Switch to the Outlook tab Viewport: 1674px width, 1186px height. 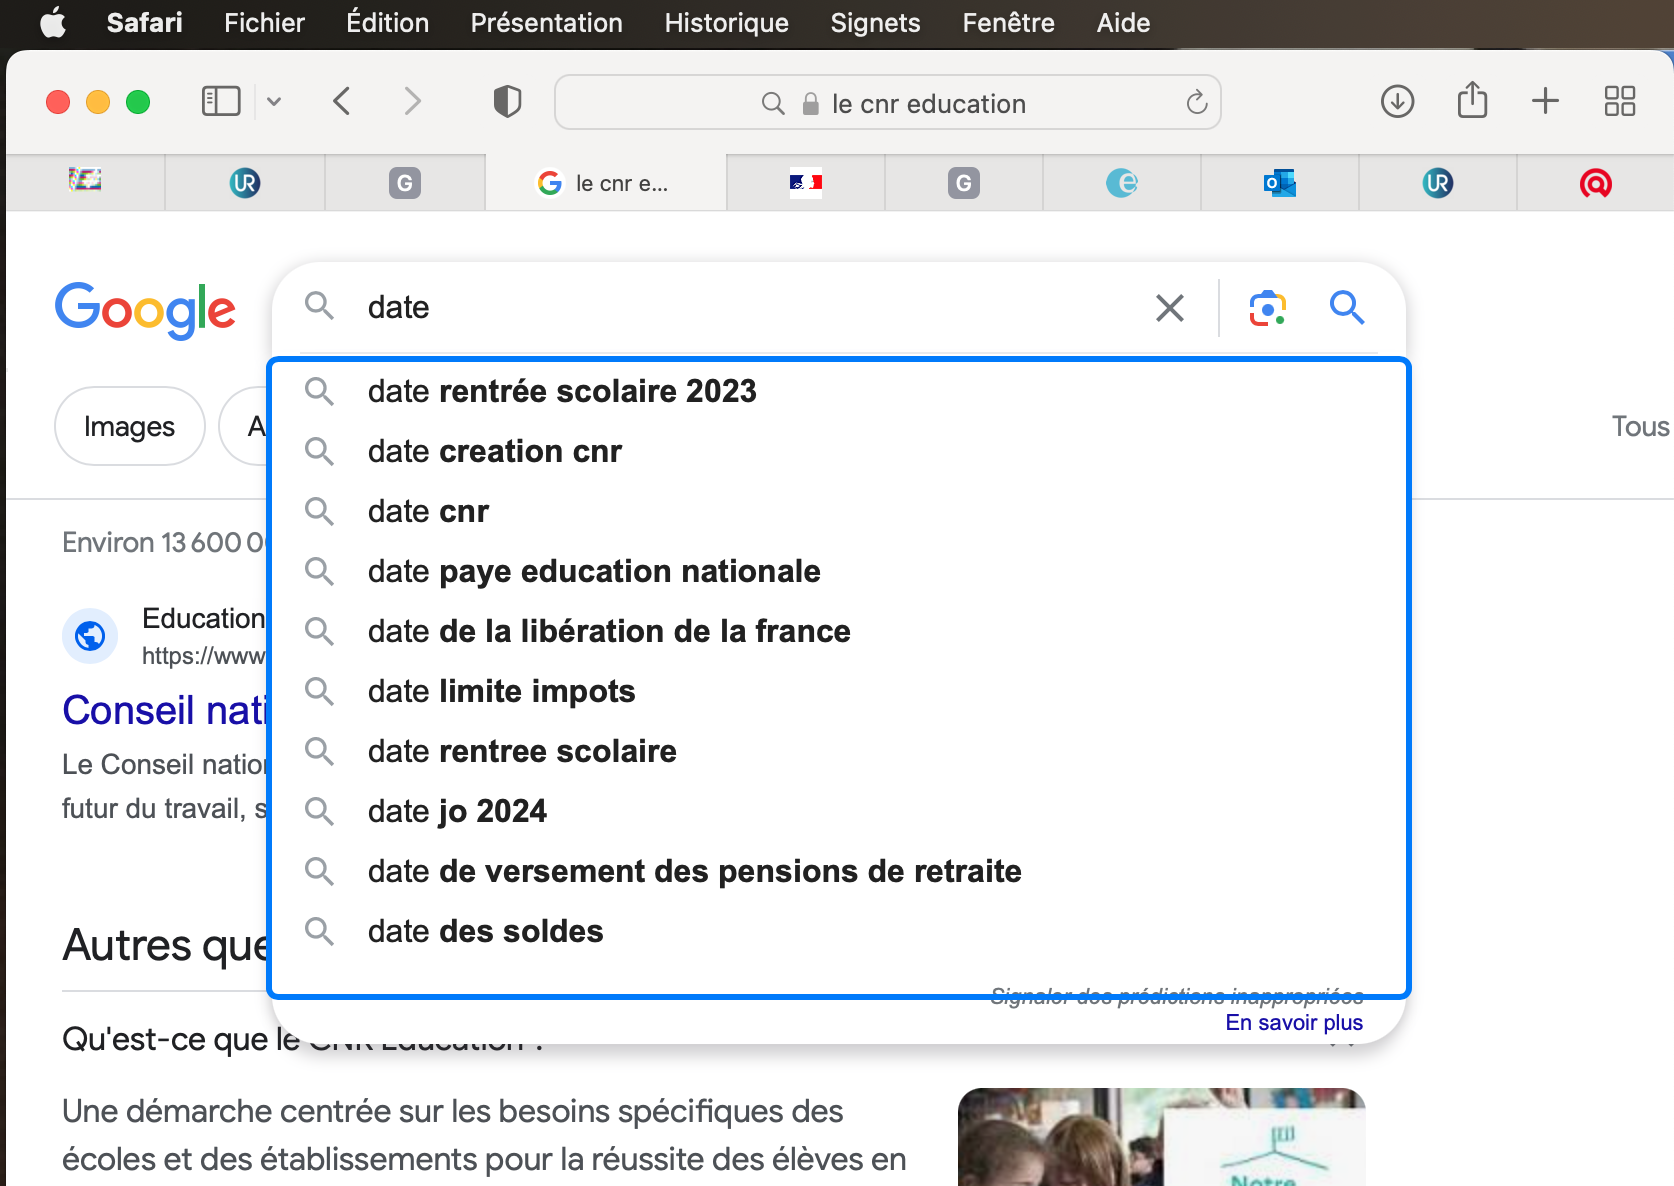pyautogui.click(x=1279, y=183)
